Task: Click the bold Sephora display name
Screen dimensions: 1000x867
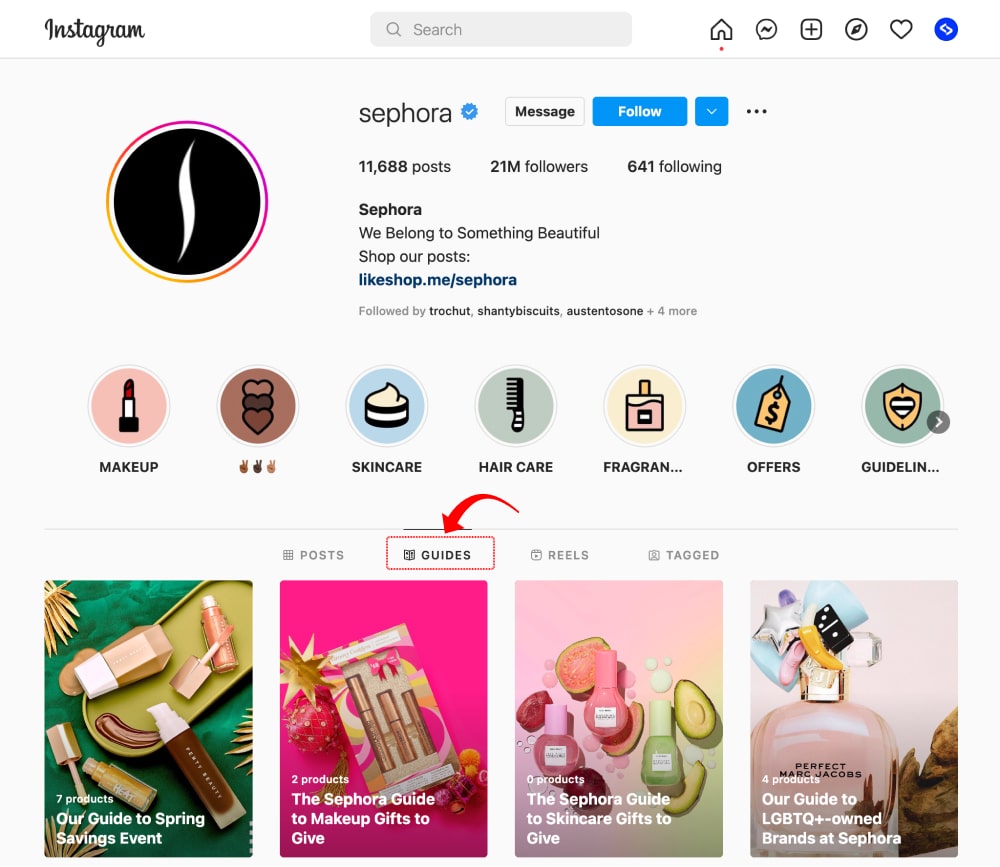Action: (390, 209)
